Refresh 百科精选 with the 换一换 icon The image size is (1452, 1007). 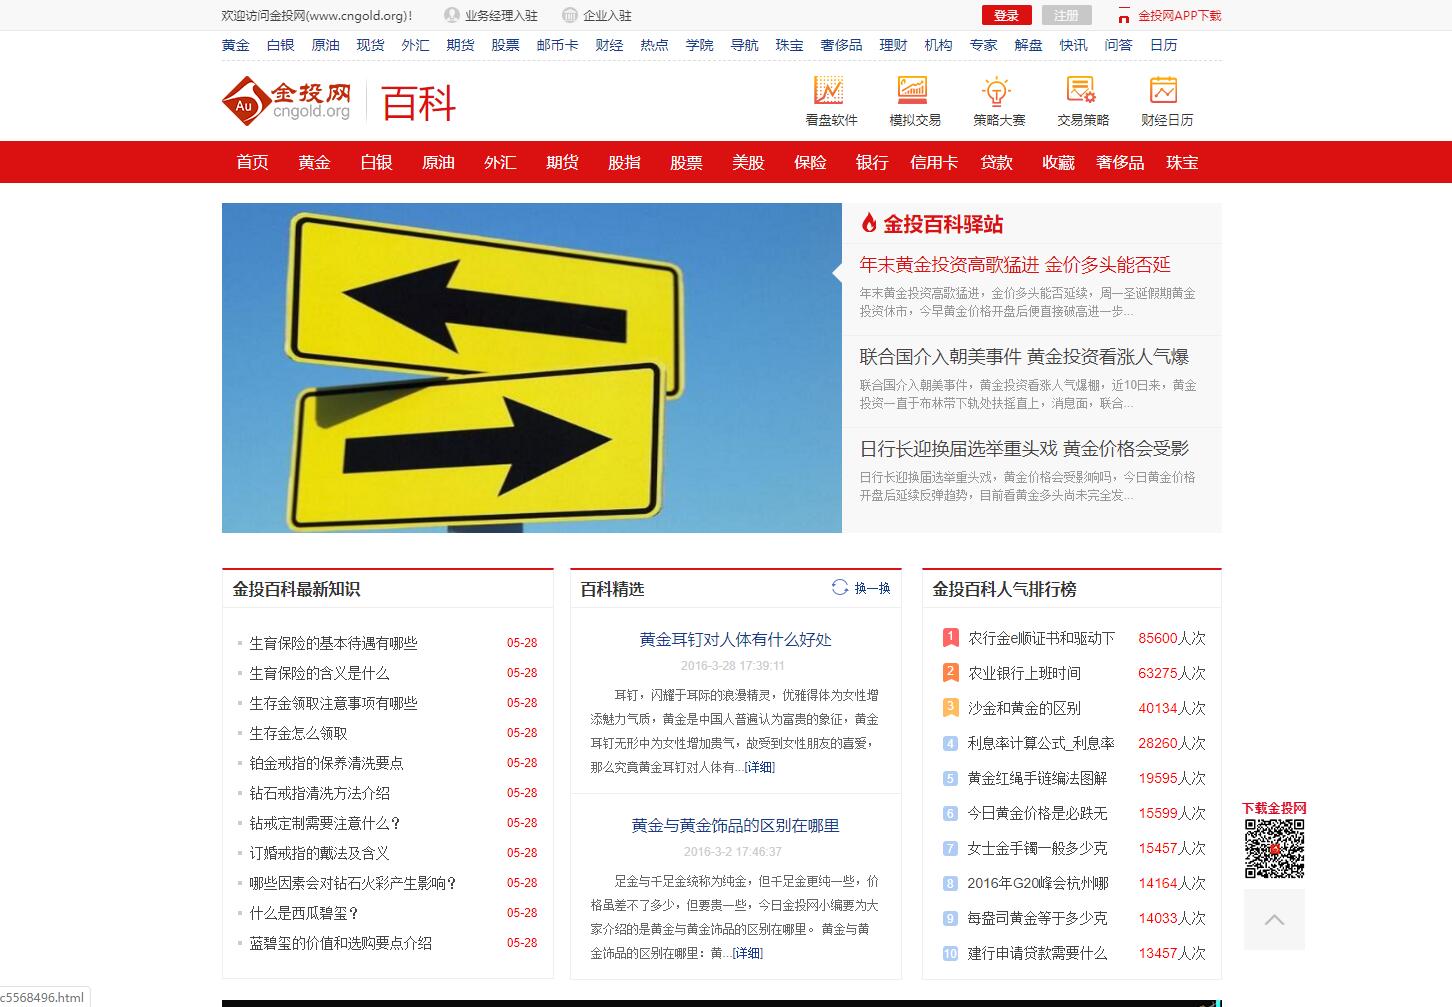[839, 588]
